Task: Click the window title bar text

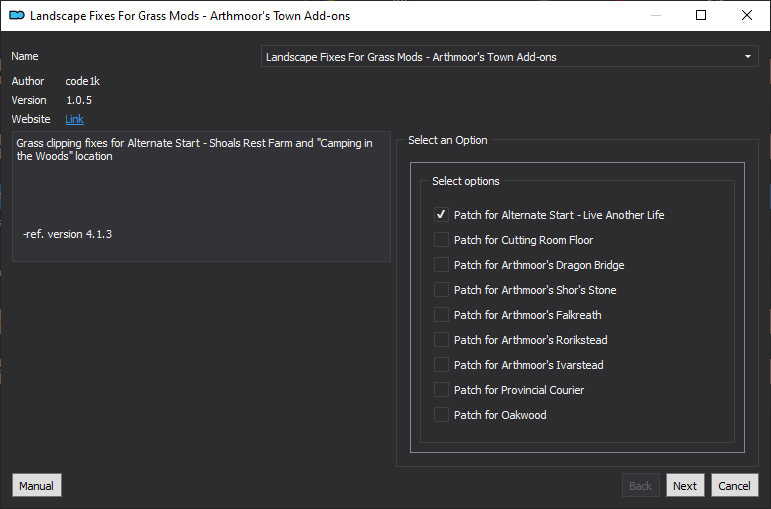Action: [190, 16]
